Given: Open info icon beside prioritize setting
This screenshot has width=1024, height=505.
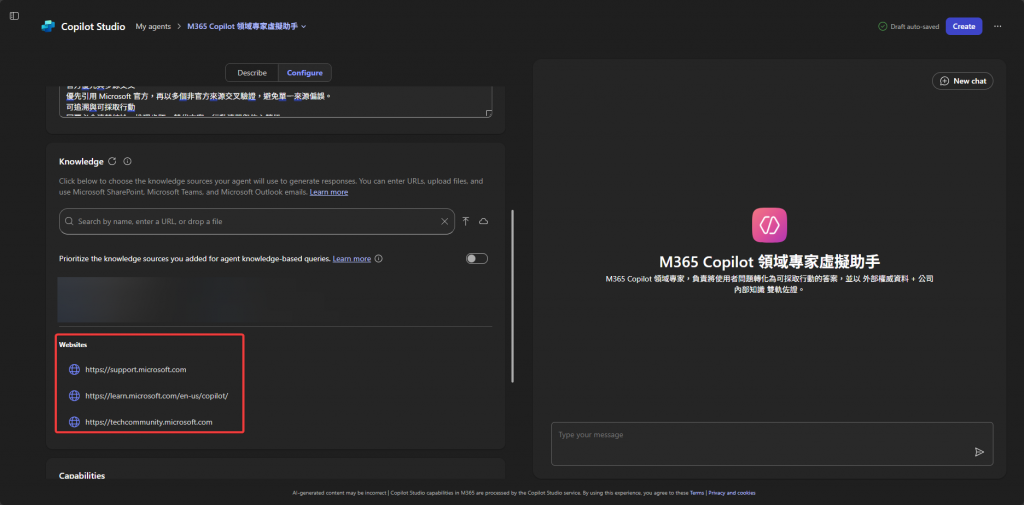Looking at the screenshot, I should point(379,259).
